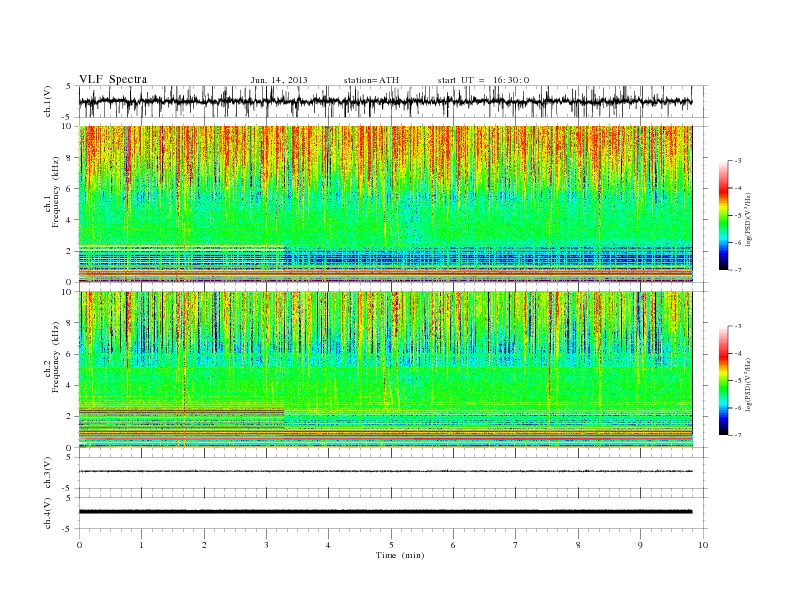Click tick "-7" on the upper colorbar
Screen dimensions: 792x612
coord(738,270)
